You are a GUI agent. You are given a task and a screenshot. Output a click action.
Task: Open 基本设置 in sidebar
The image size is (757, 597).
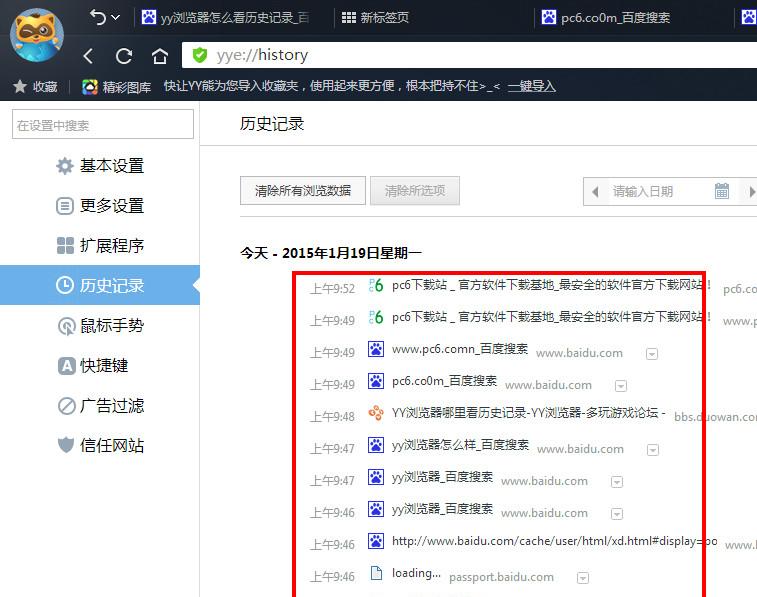point(100,166)
